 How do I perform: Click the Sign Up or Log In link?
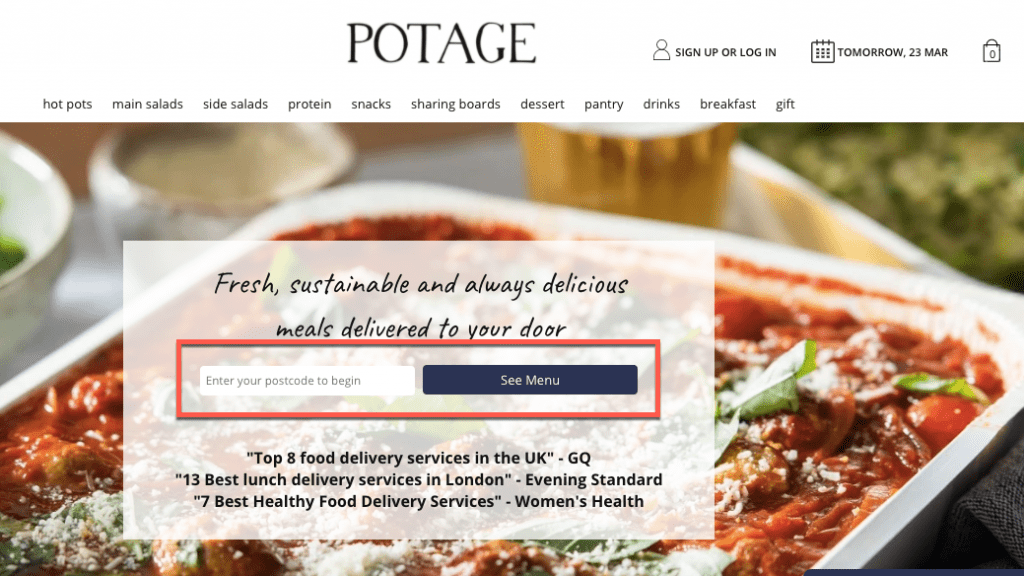point(726,52)
